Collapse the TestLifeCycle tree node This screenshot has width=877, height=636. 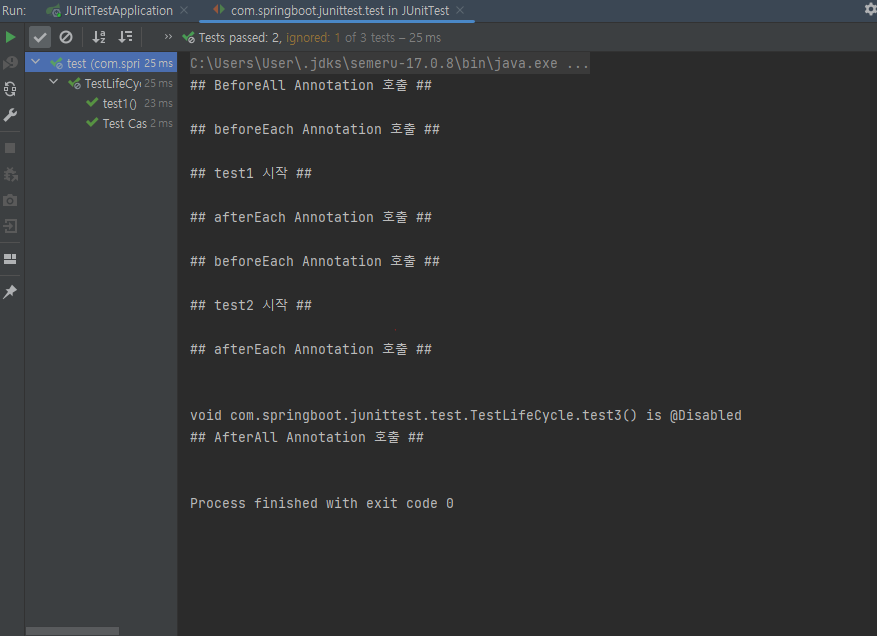point(54,83)
